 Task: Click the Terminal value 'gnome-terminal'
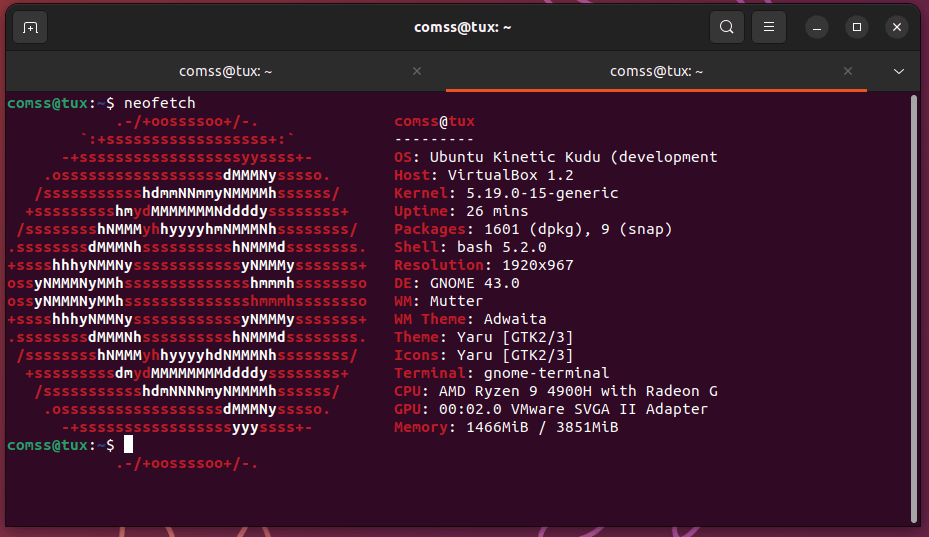coord(546,373)
